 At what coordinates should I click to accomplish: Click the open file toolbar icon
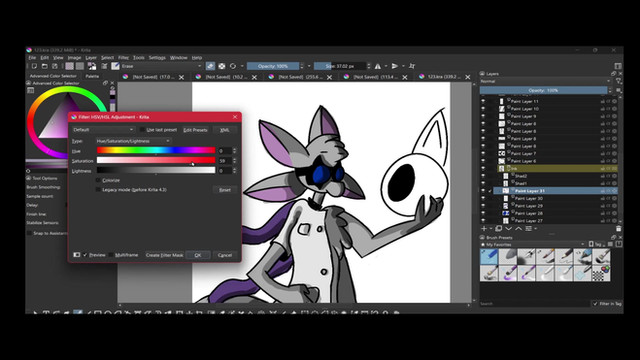44,66
